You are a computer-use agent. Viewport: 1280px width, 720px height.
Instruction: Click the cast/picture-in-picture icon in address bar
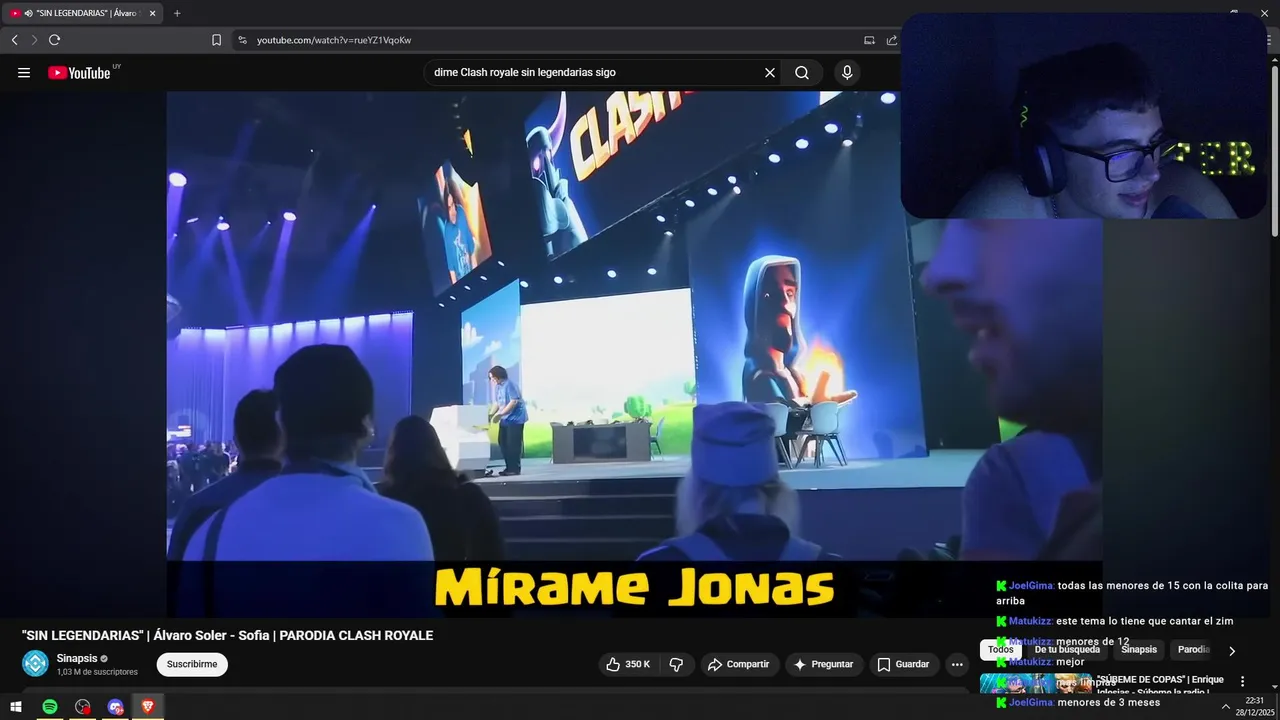pyautogui.click(x=869, y=40)
